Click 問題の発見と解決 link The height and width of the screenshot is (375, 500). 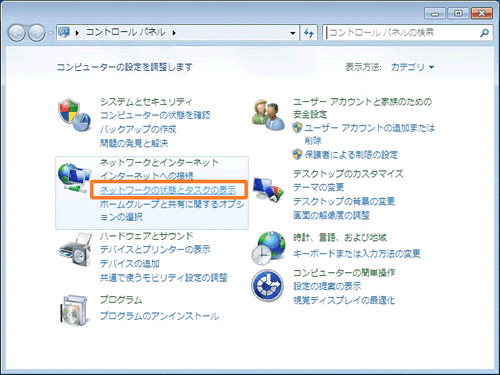(134, 143)
